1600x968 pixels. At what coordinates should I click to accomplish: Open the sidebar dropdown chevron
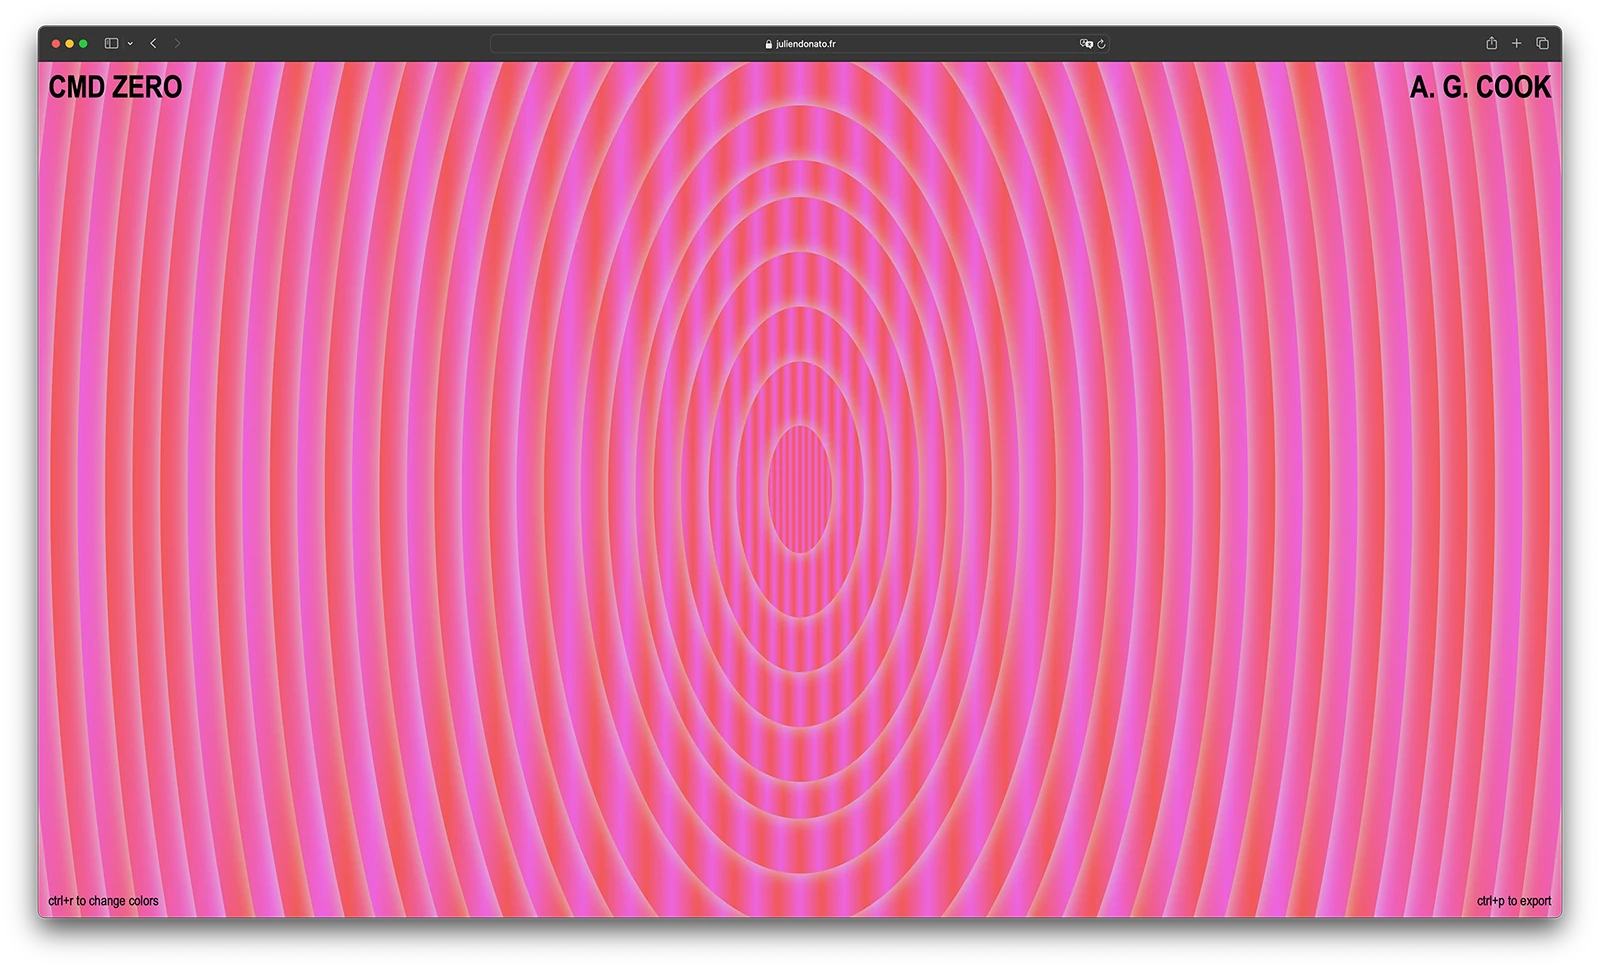[130, 43]
